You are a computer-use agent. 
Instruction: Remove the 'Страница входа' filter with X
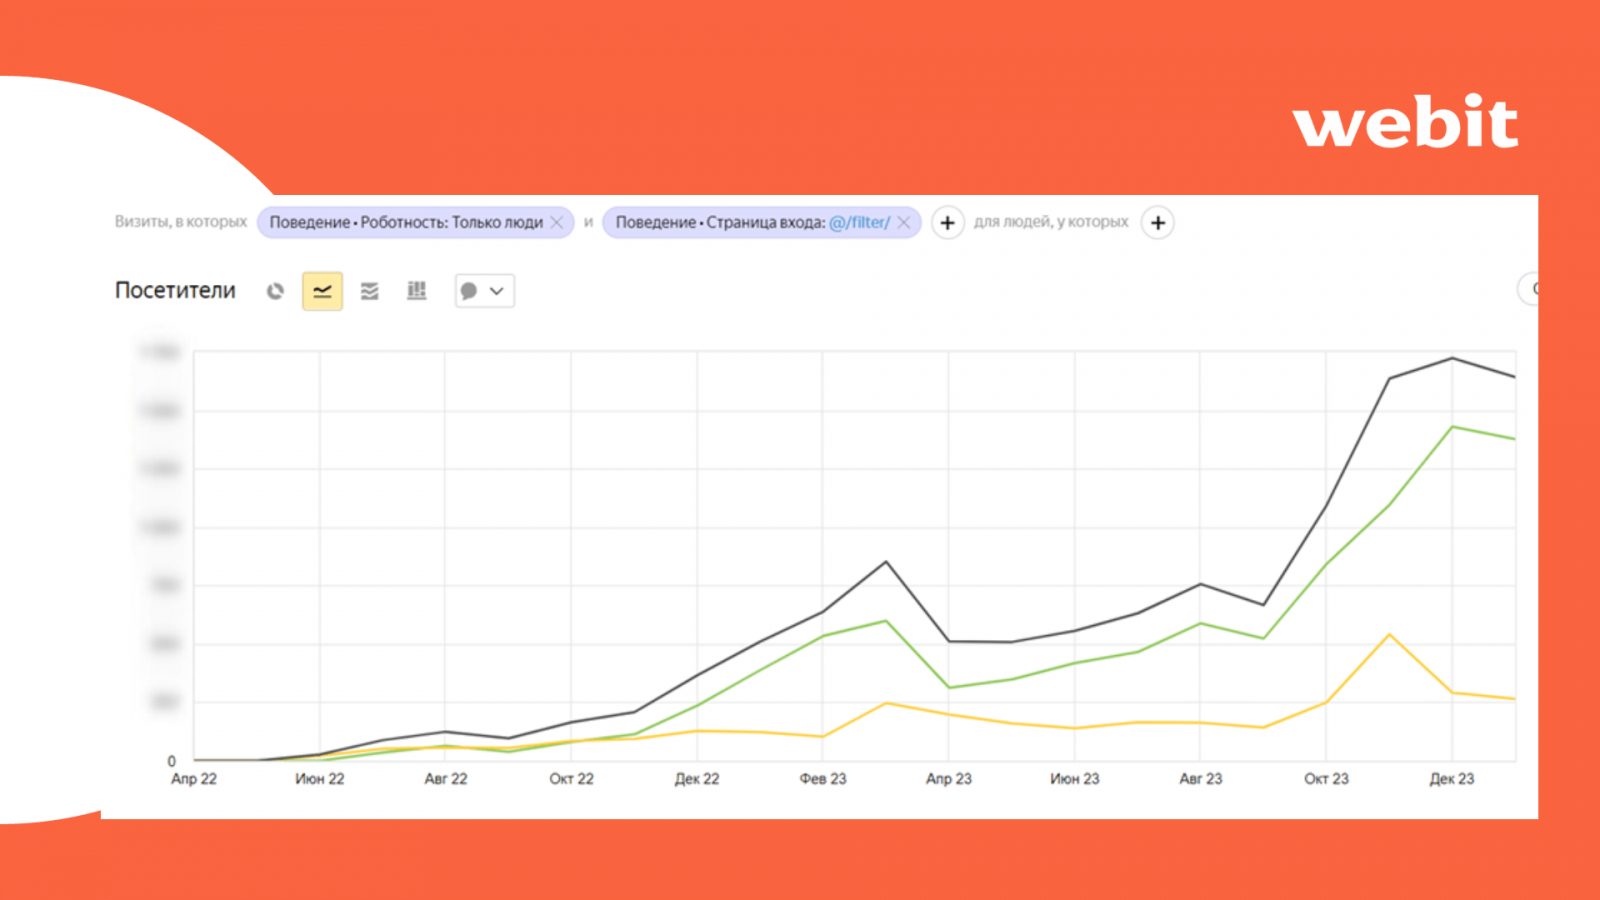[x=904, y=222]
